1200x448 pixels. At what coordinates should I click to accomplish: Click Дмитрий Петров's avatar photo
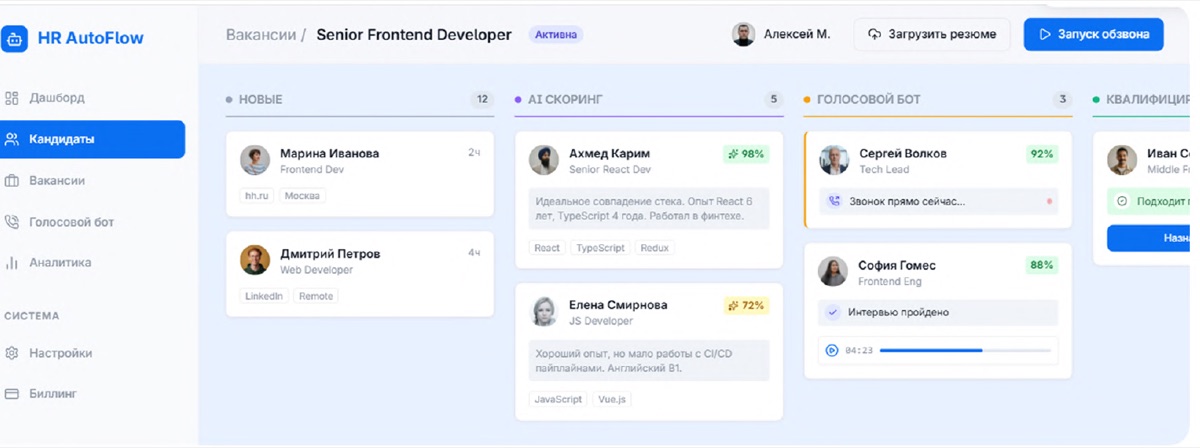pyautogui.click(x=255, y=260)
